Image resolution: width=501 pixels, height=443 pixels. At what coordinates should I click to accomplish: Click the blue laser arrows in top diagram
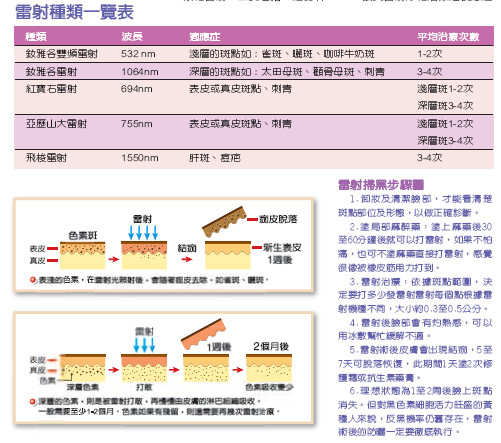(x=143, y=232)
